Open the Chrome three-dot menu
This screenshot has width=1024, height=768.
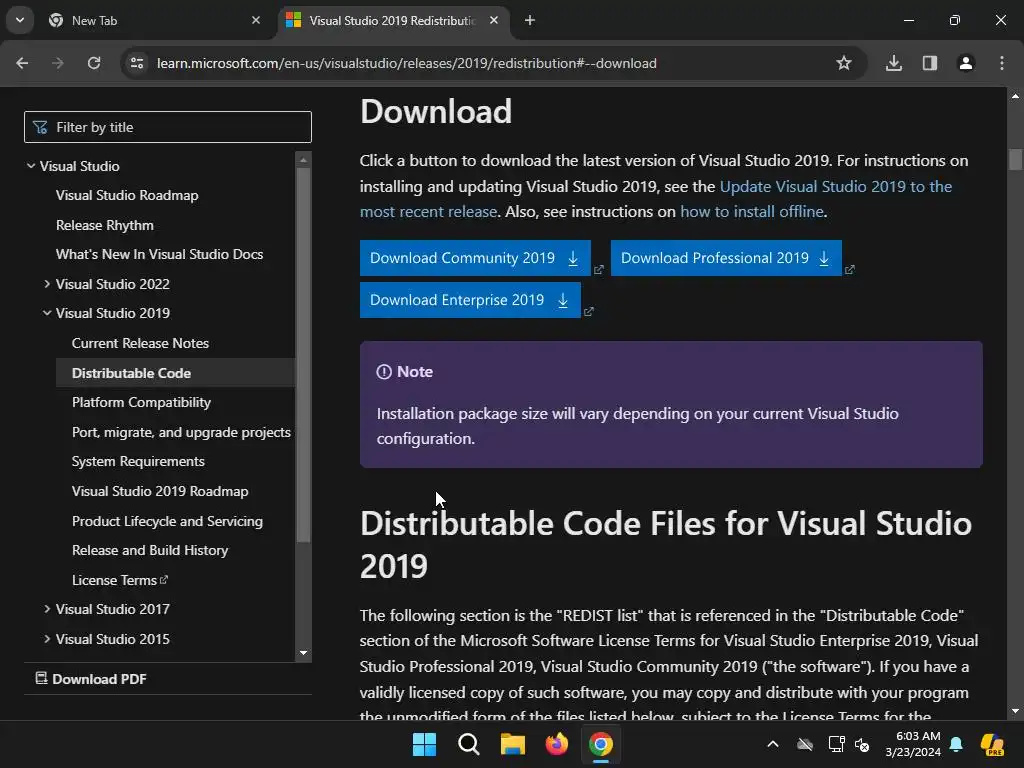point(1002,63)
